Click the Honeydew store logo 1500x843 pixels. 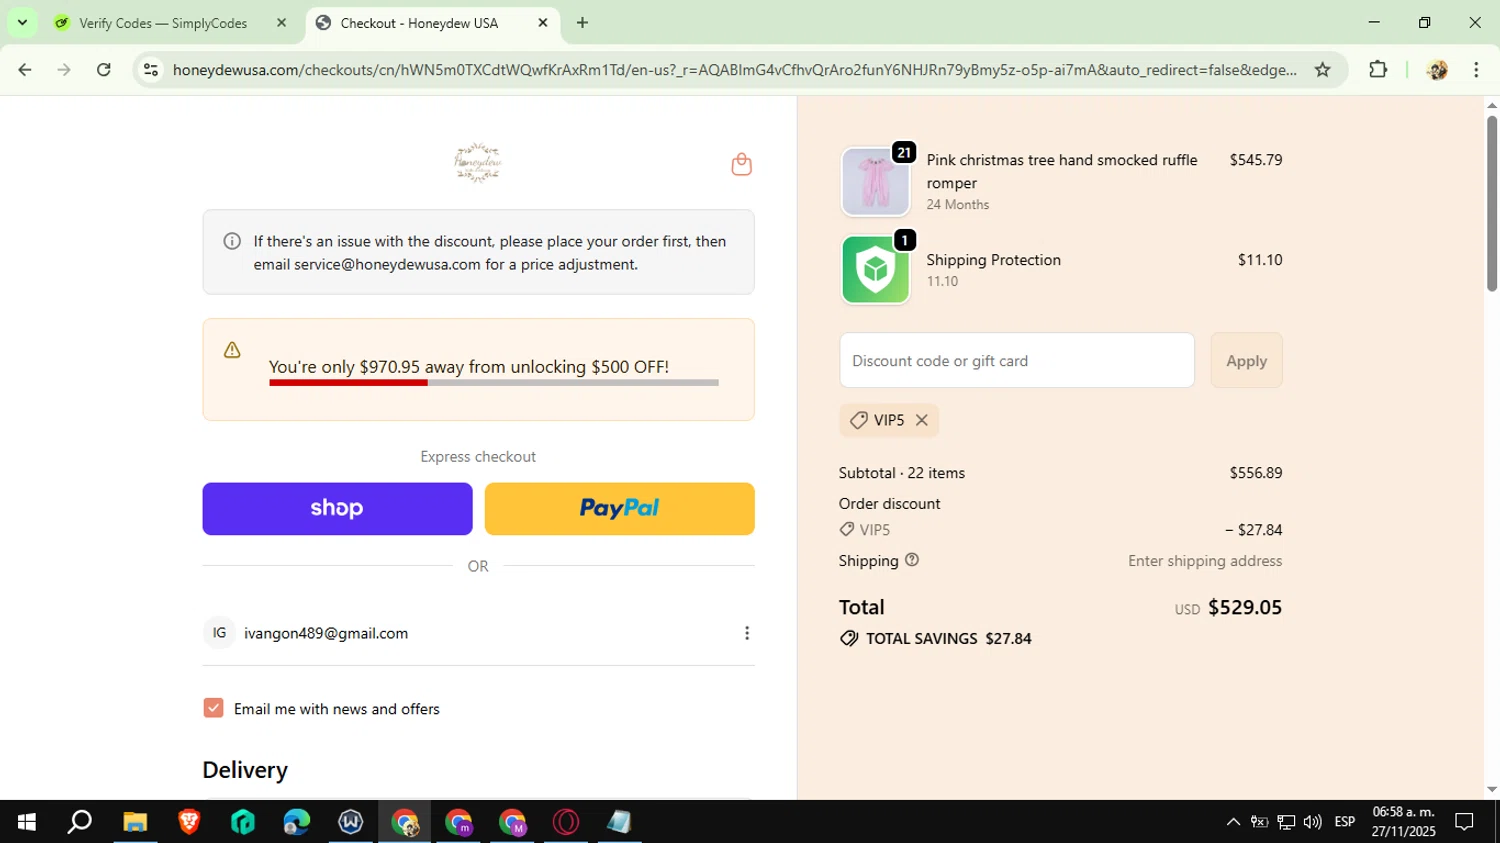[x=478, y=163]
